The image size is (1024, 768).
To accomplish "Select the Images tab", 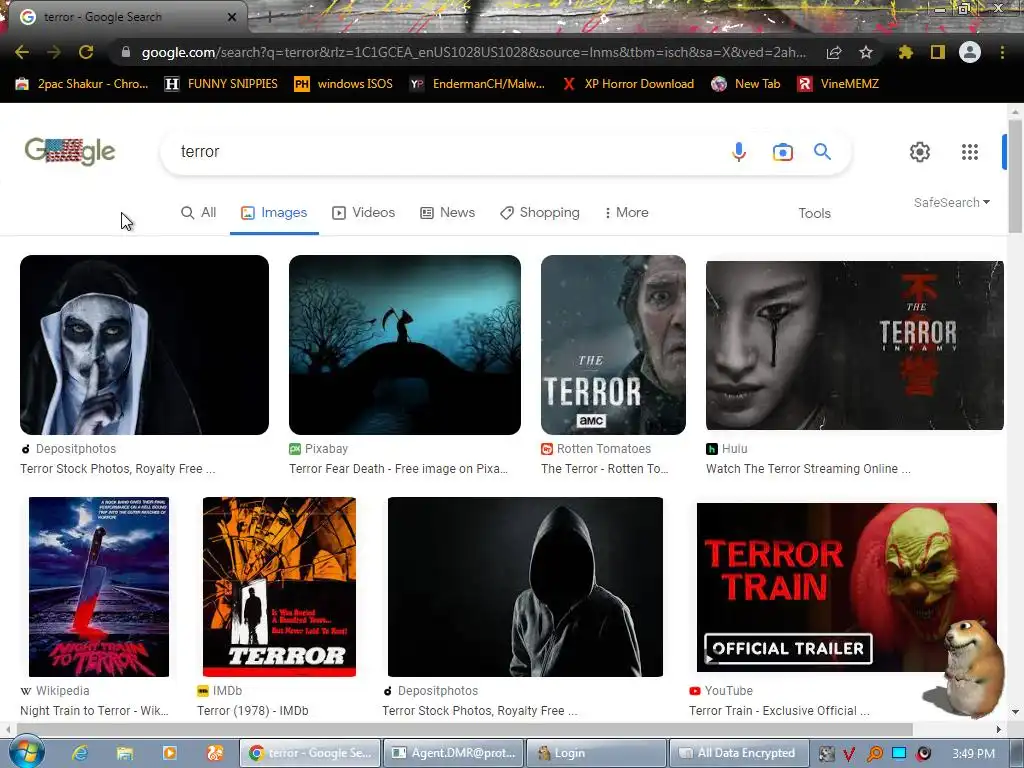I will (274, 212).
